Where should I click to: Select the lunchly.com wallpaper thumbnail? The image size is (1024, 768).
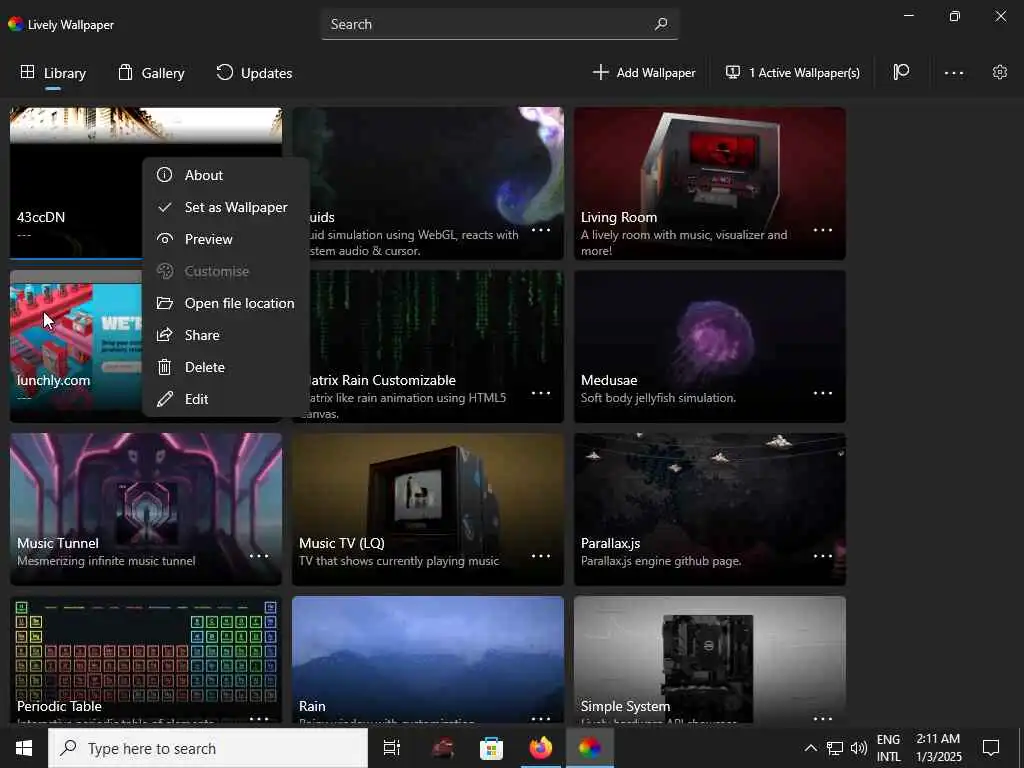76,346
